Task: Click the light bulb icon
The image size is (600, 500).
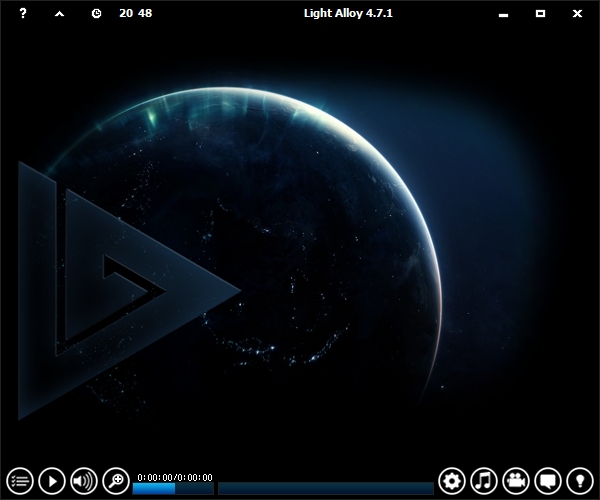Action: [x=580, y=481]
